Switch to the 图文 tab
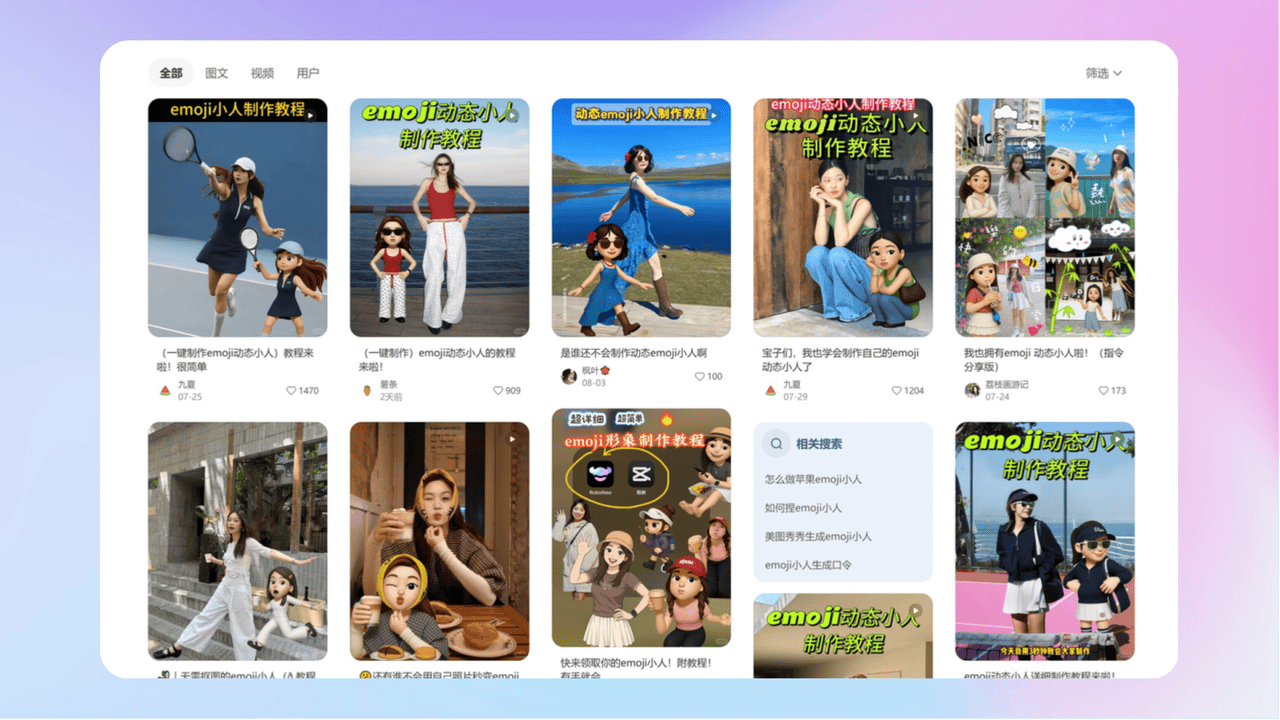This screenshot has width=1280, height=720. coord(217,73)
